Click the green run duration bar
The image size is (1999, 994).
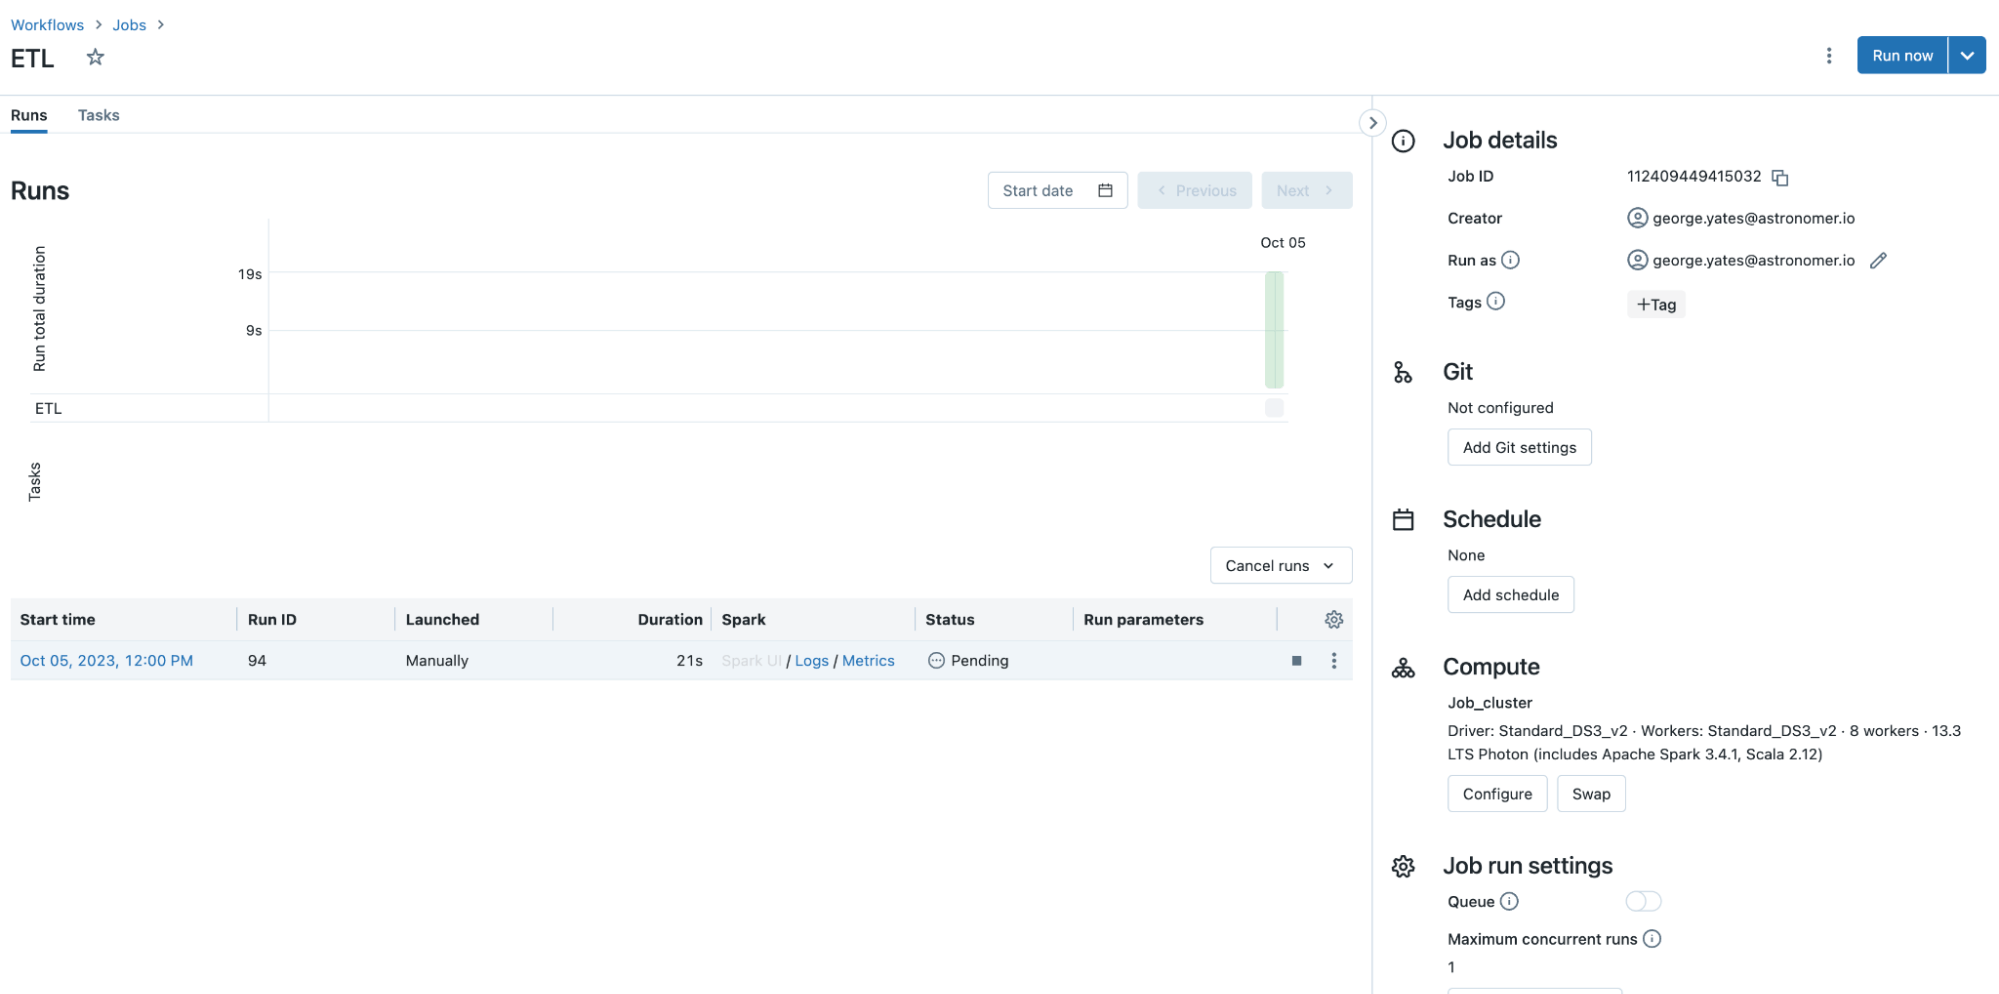point(1273,330)
